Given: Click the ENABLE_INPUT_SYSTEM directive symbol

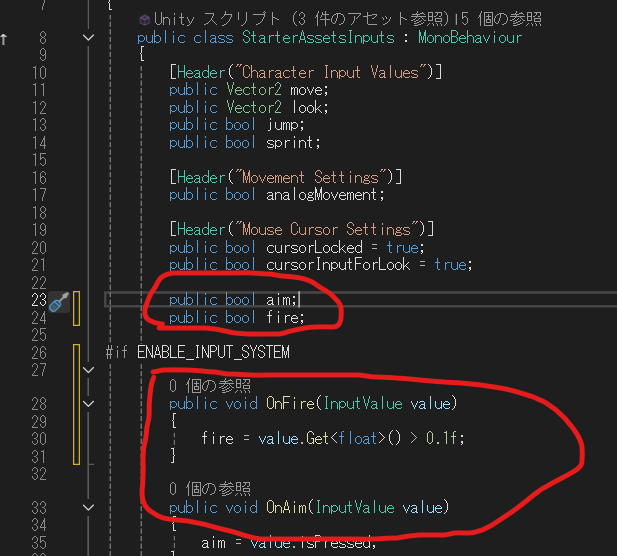Looking at the screenshot, I should 213,352.
